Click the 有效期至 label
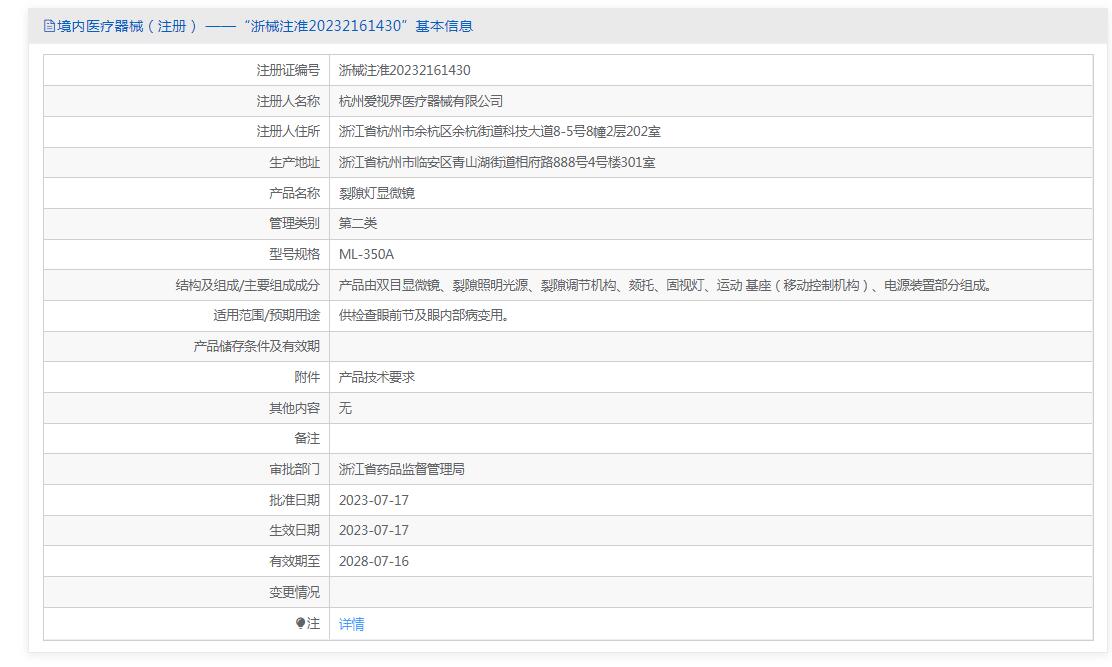 (294, 561)
